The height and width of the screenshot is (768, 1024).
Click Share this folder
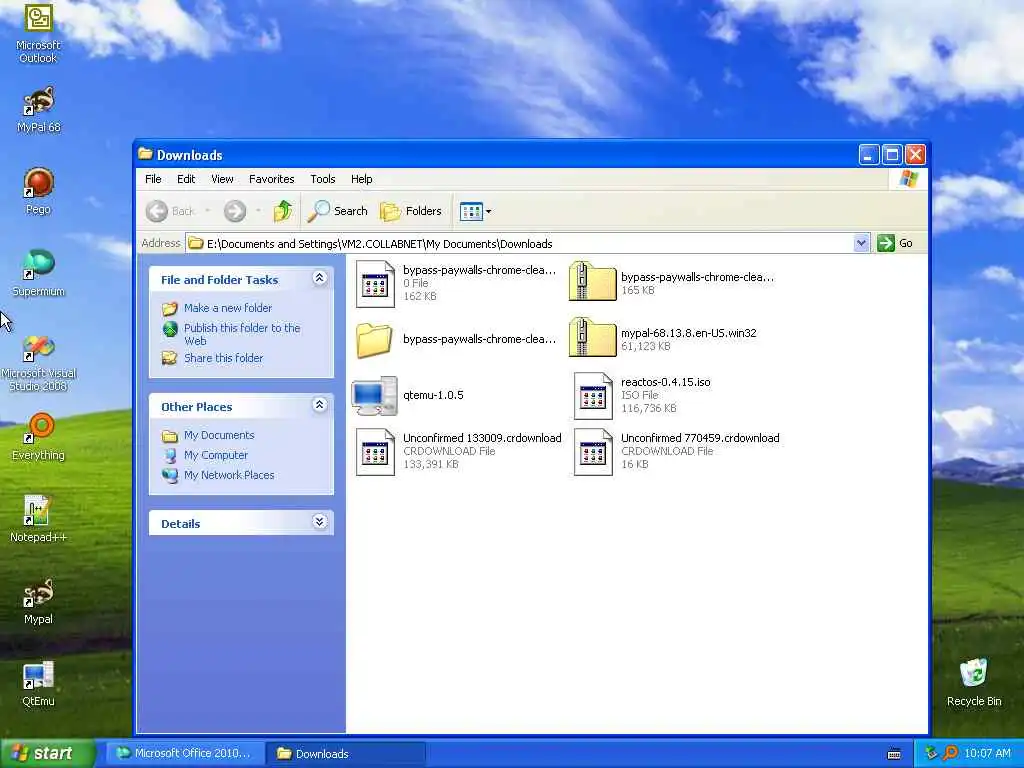tap(223, 358)
